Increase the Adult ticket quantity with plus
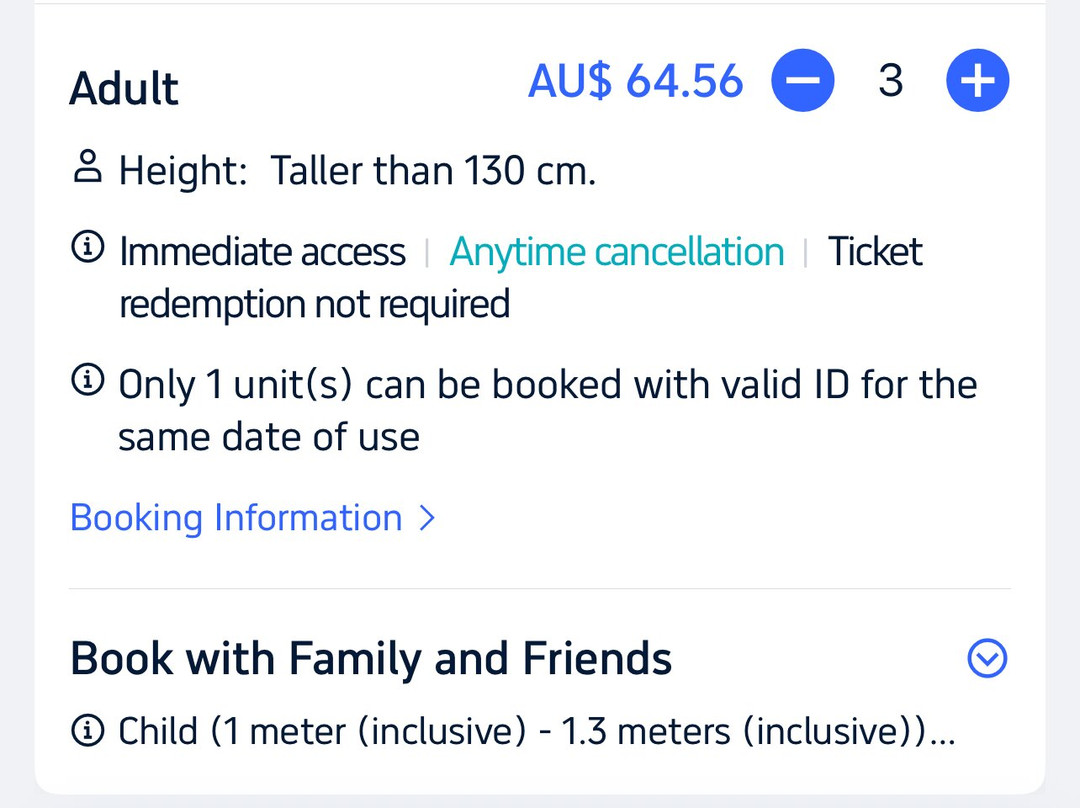Screen dimensions: 1080x808 click(977, 81)
